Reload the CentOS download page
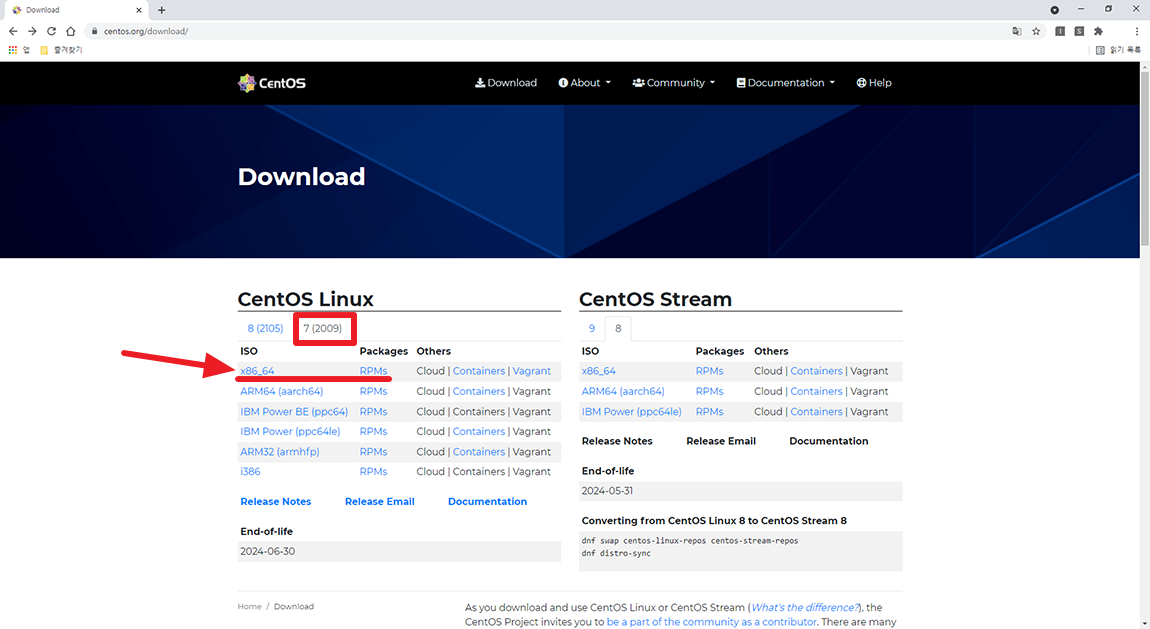1150x629 pixels. (x=51, y=32)
